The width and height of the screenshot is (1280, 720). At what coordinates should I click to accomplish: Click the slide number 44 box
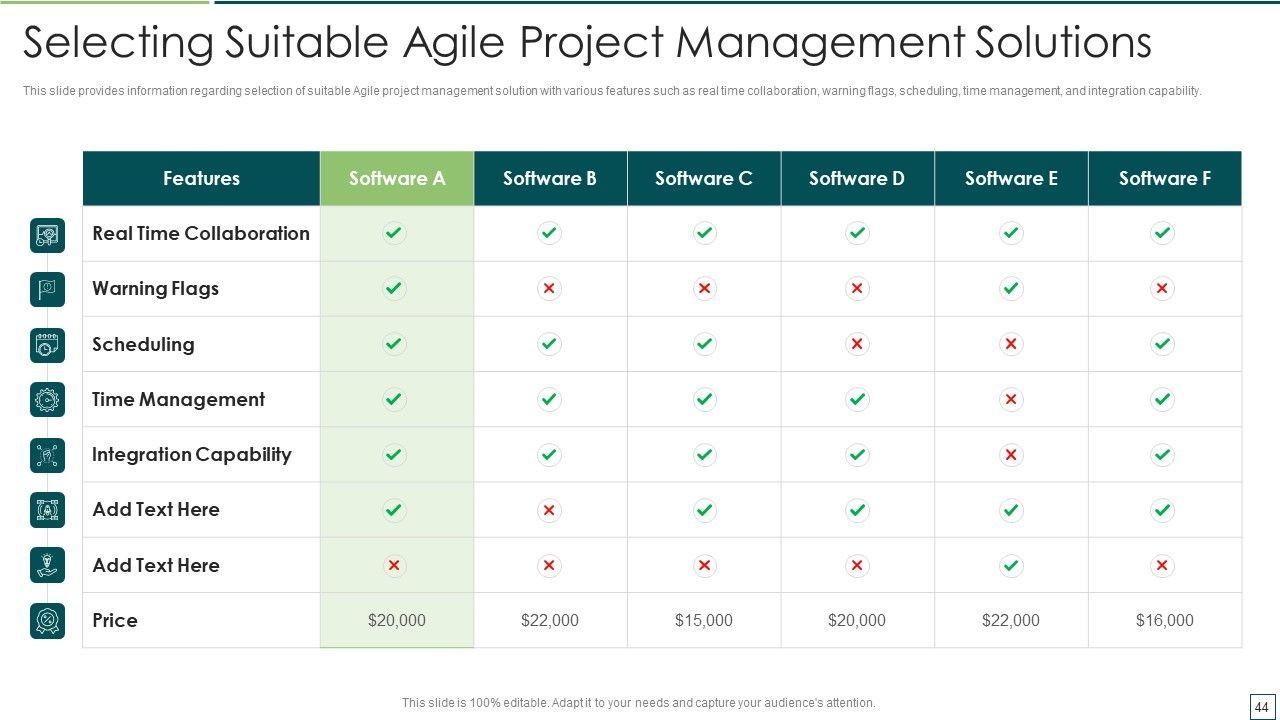pos(1260,704)
